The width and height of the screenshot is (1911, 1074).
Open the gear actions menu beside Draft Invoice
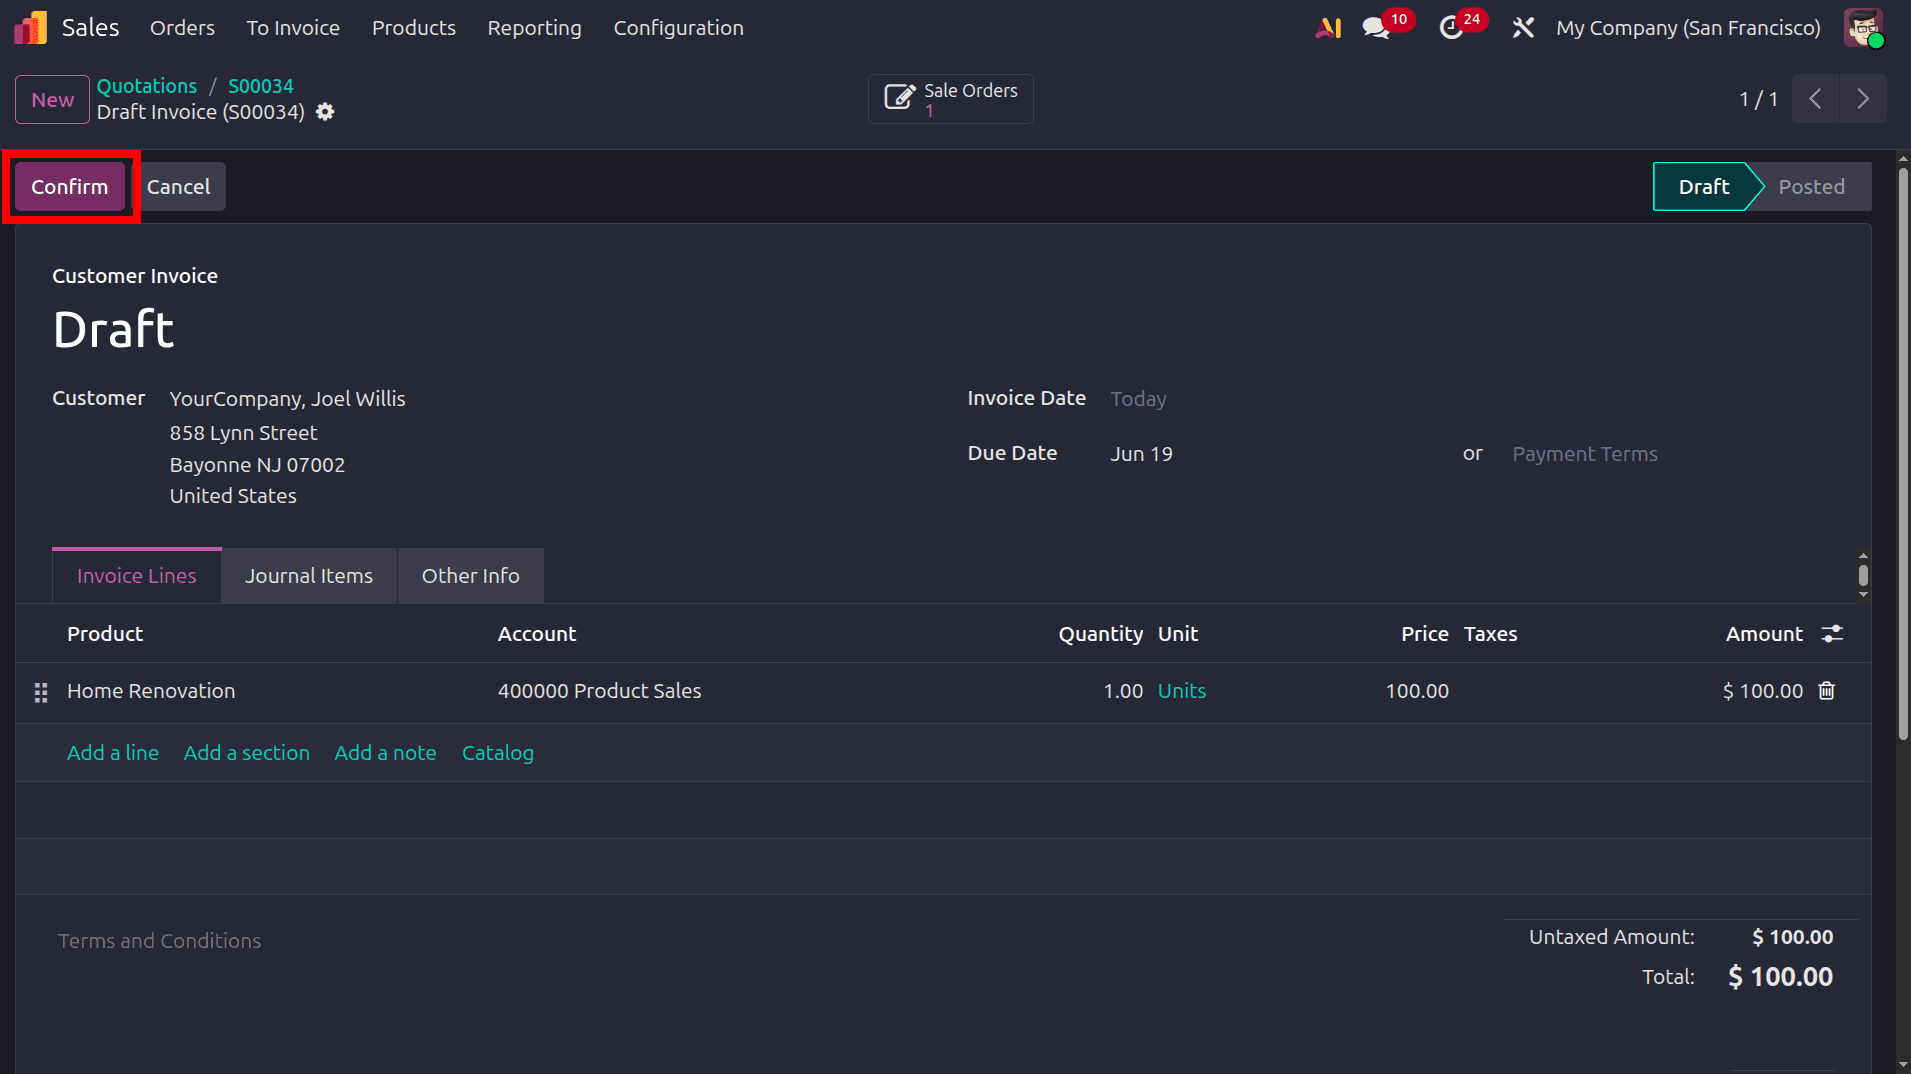click(325, 112)
